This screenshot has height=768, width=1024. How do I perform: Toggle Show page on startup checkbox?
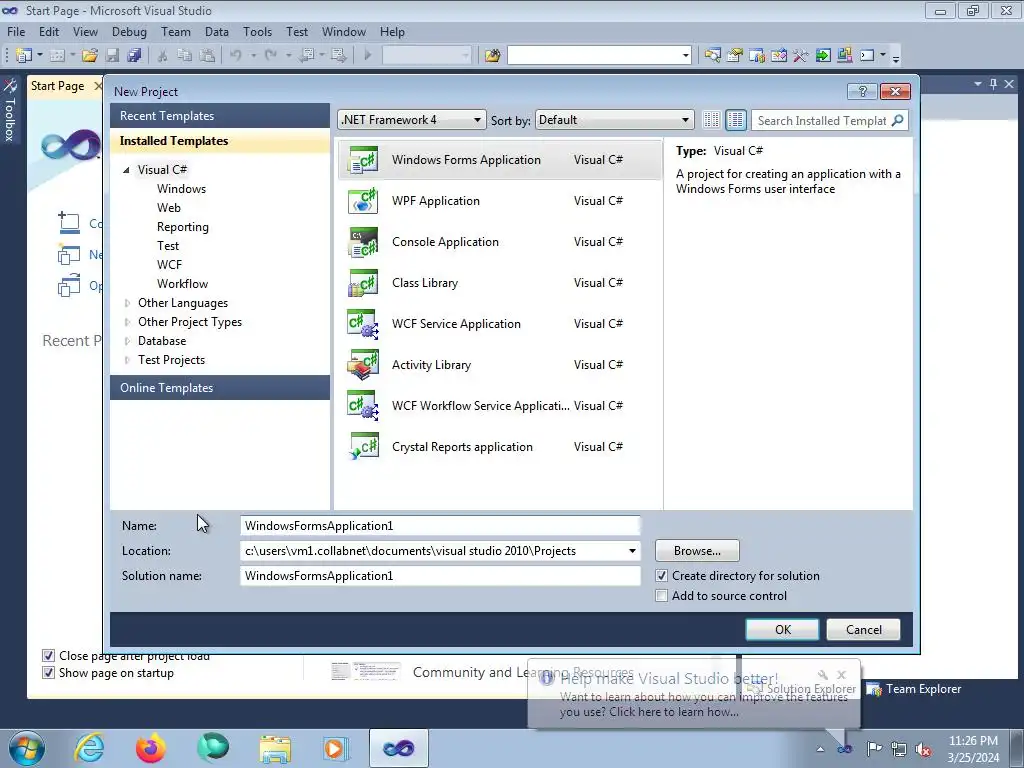point(48,673)
